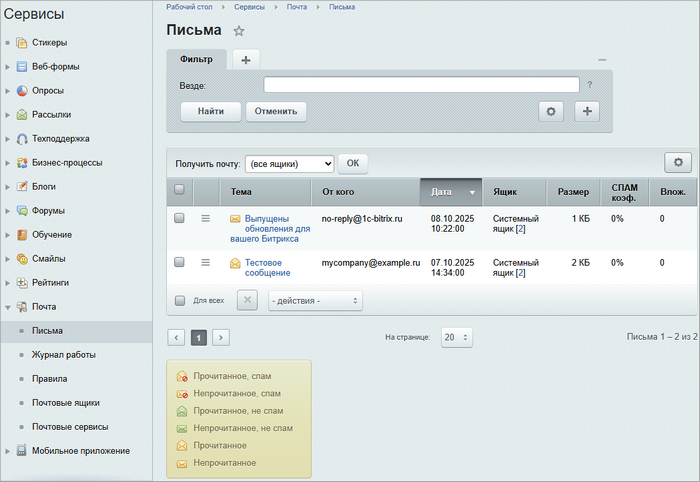The width and height of the screenshot is (700, 482).
Task: Click the table settings gear icon
Action: point(678,162)
